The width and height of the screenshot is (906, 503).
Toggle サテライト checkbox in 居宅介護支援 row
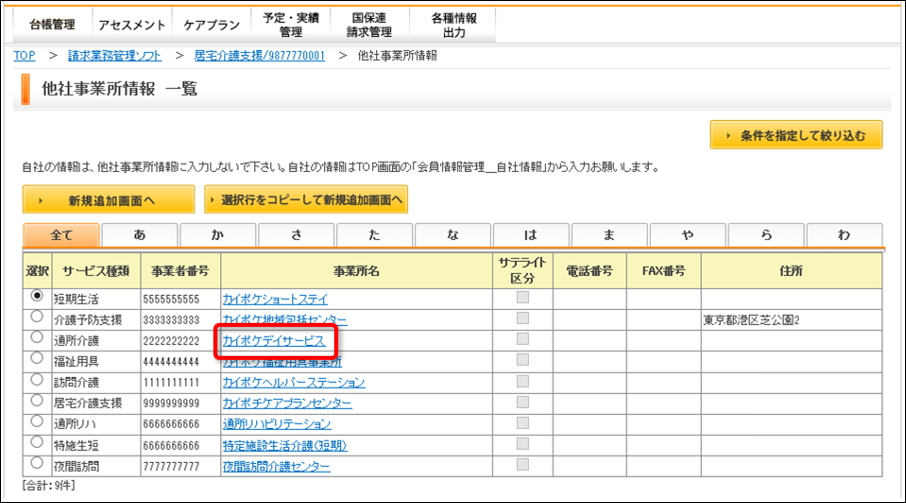[523, 402]
